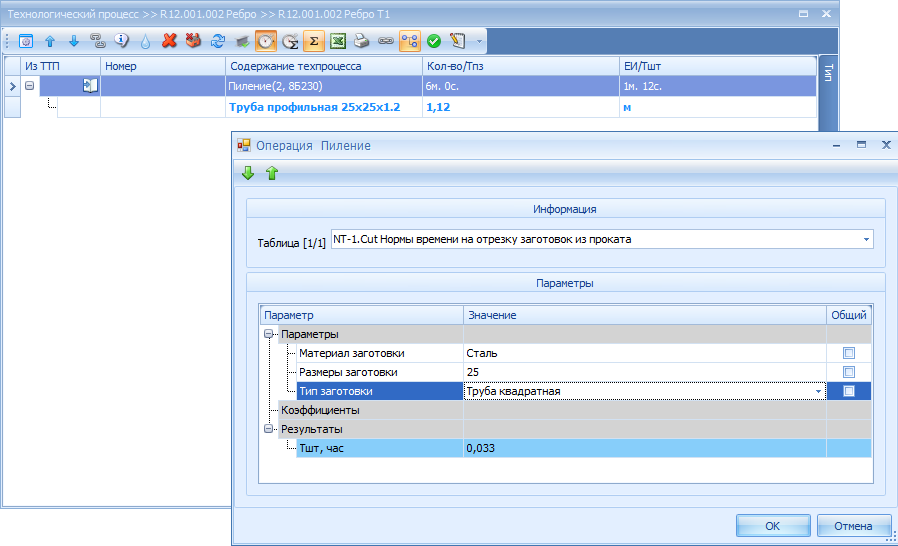Screen dimensions: 898x546
Task: Collapse the Параметры tree node
Action: pos(268,334)
